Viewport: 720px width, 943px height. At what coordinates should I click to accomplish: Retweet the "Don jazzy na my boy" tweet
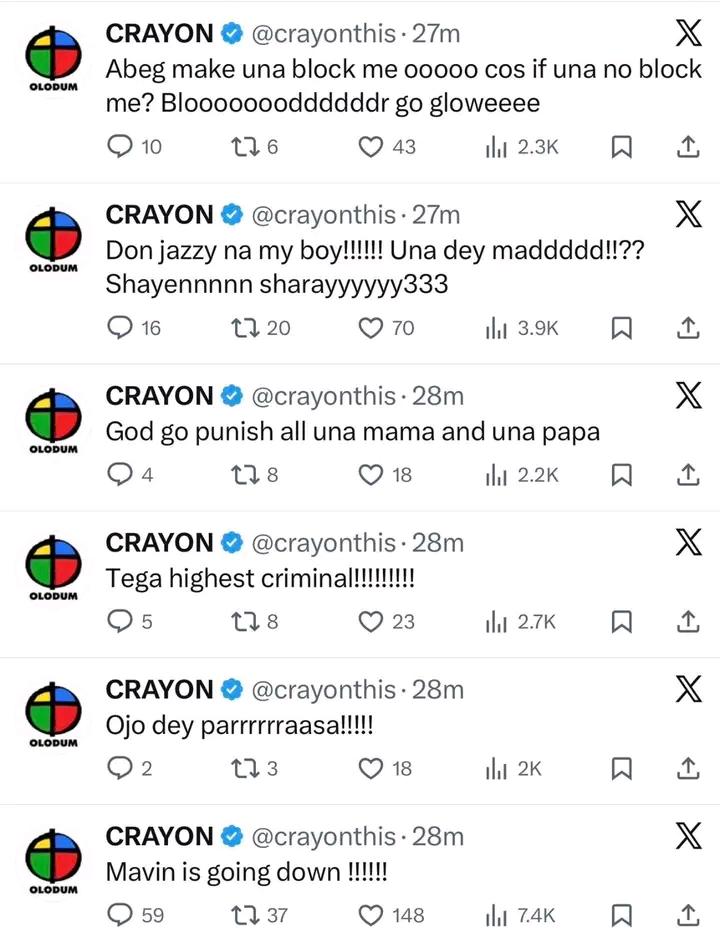(243, 328)
